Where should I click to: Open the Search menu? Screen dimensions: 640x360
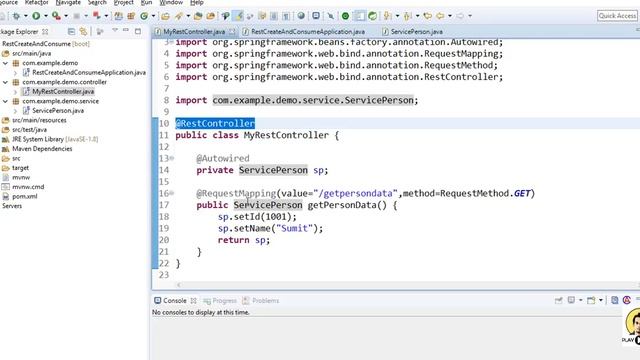pyautogui.click(x=97, y=2)
